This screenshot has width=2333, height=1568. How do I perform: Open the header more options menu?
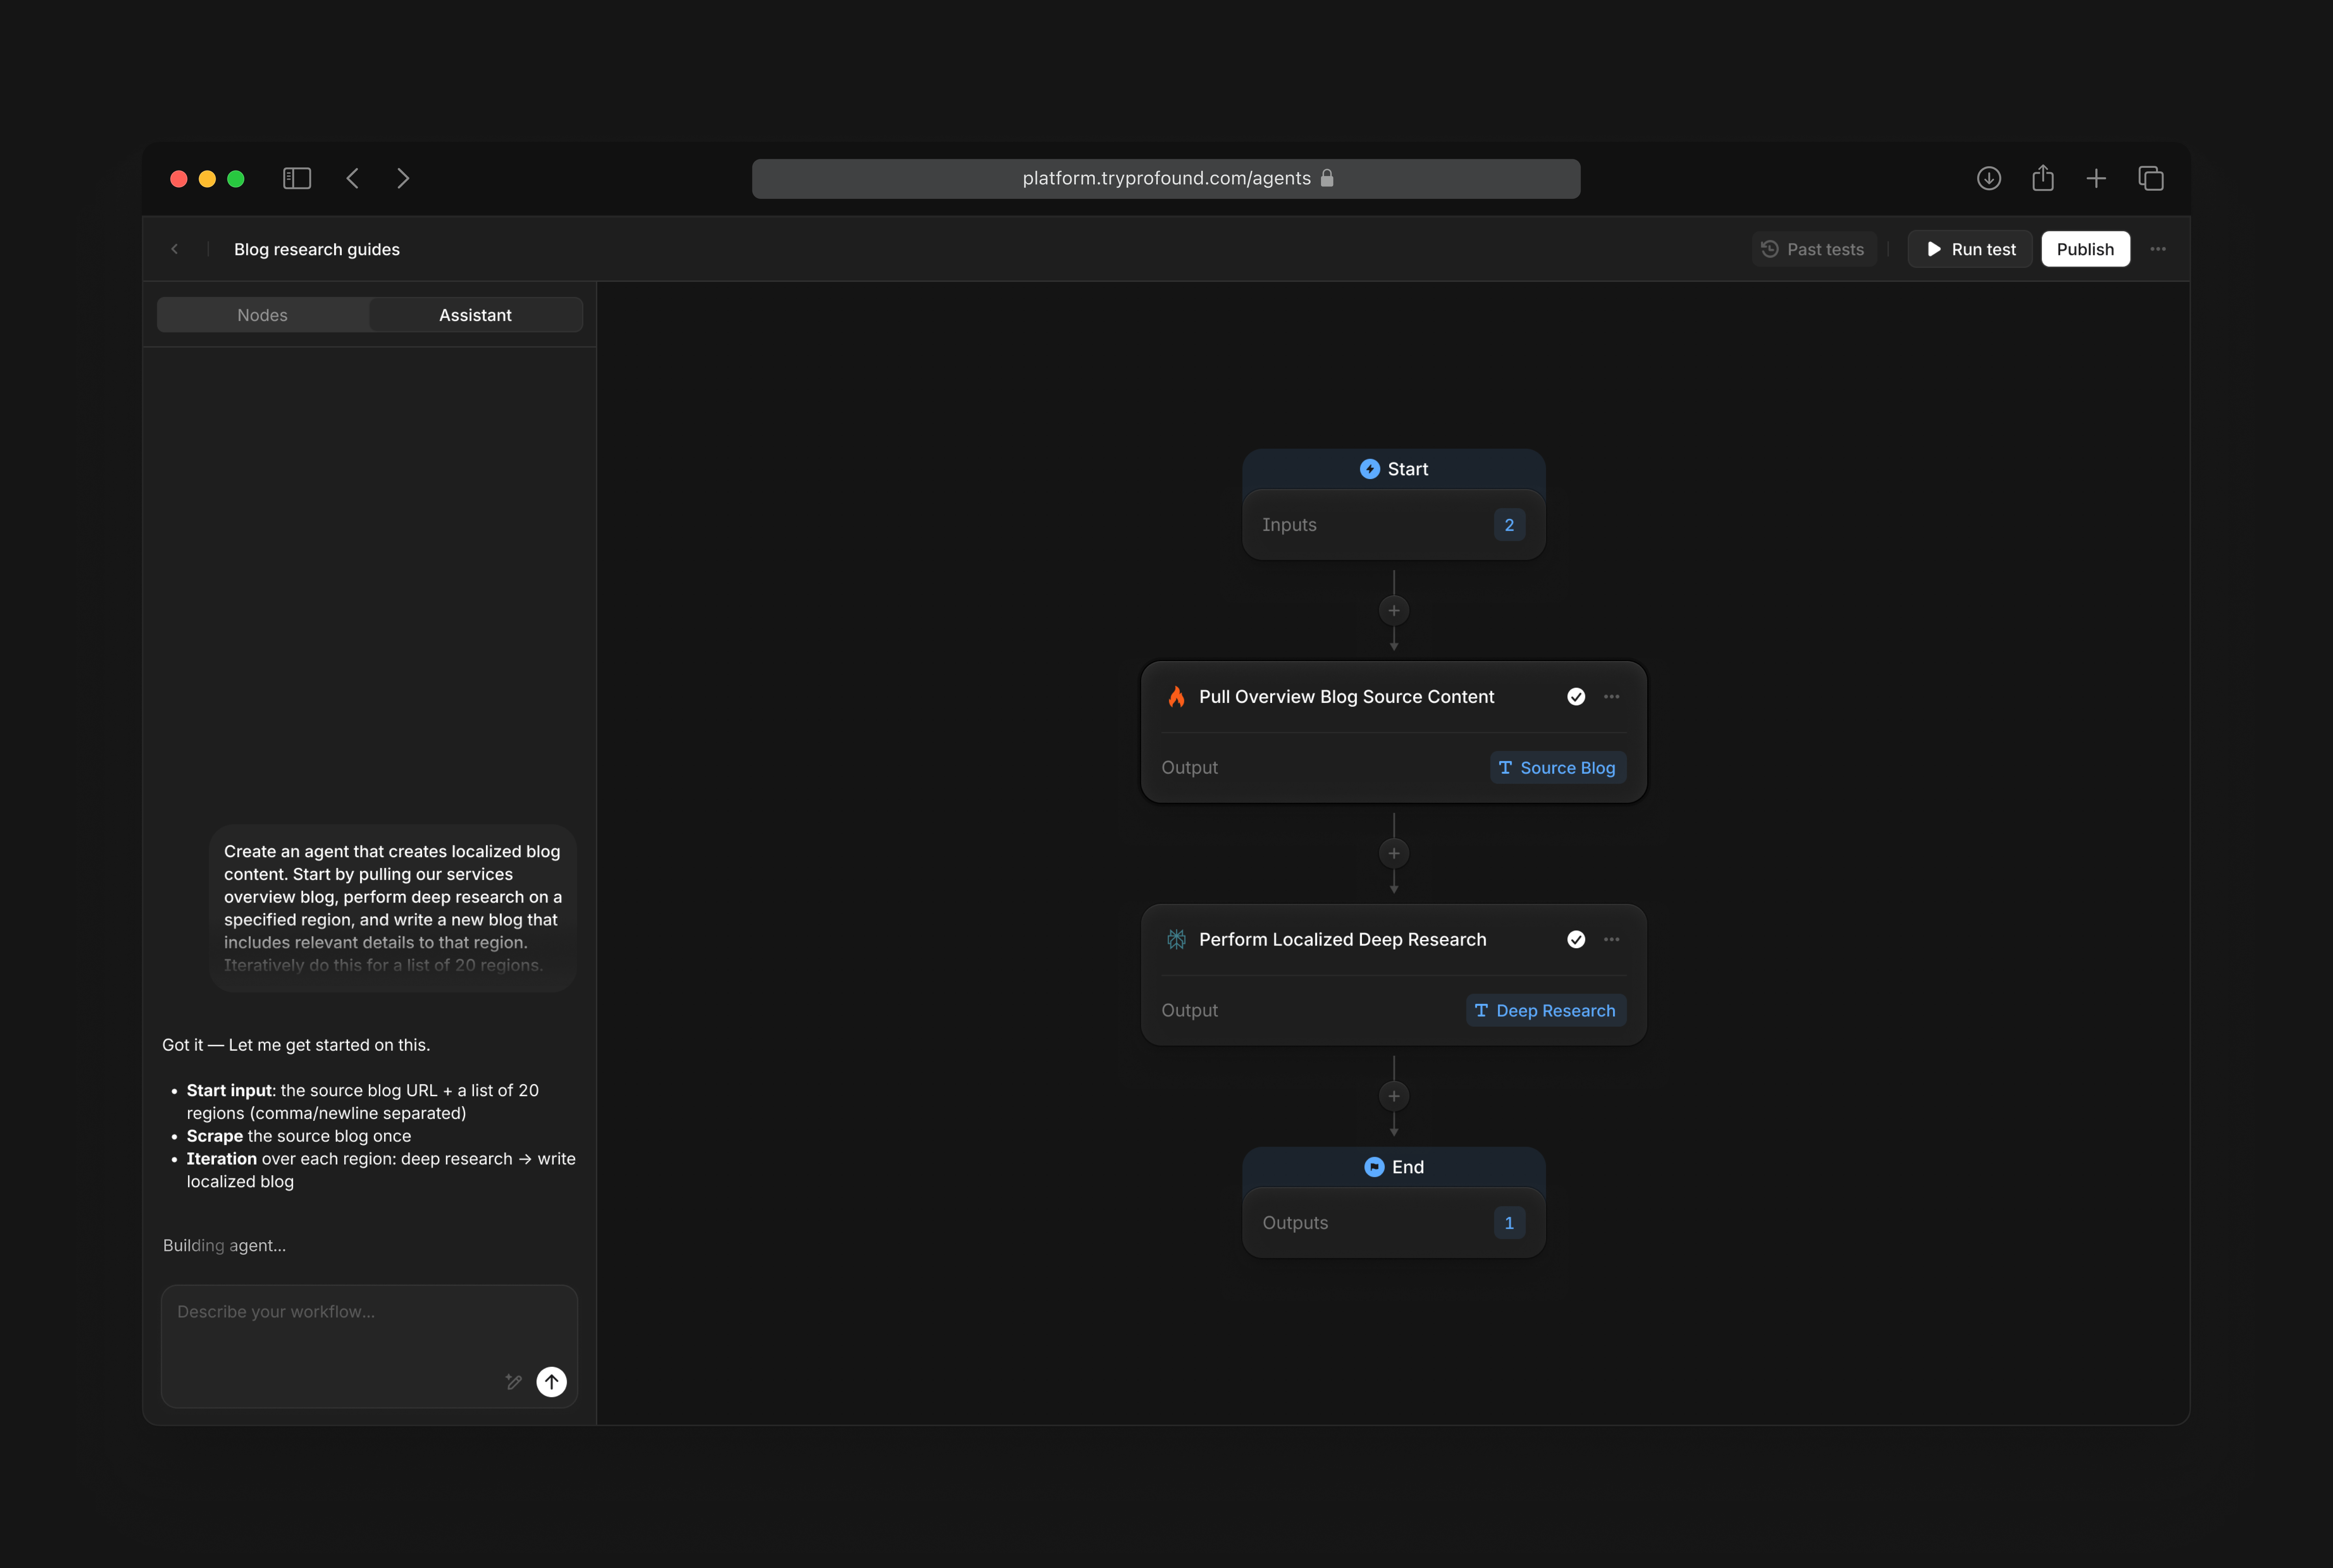point(2158,249)
